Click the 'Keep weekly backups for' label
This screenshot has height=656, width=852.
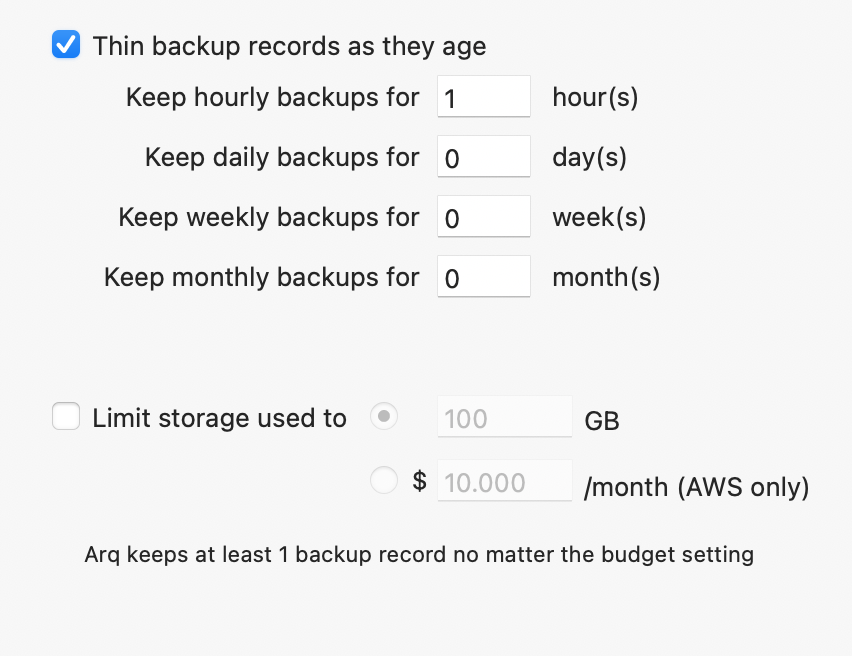269,217
